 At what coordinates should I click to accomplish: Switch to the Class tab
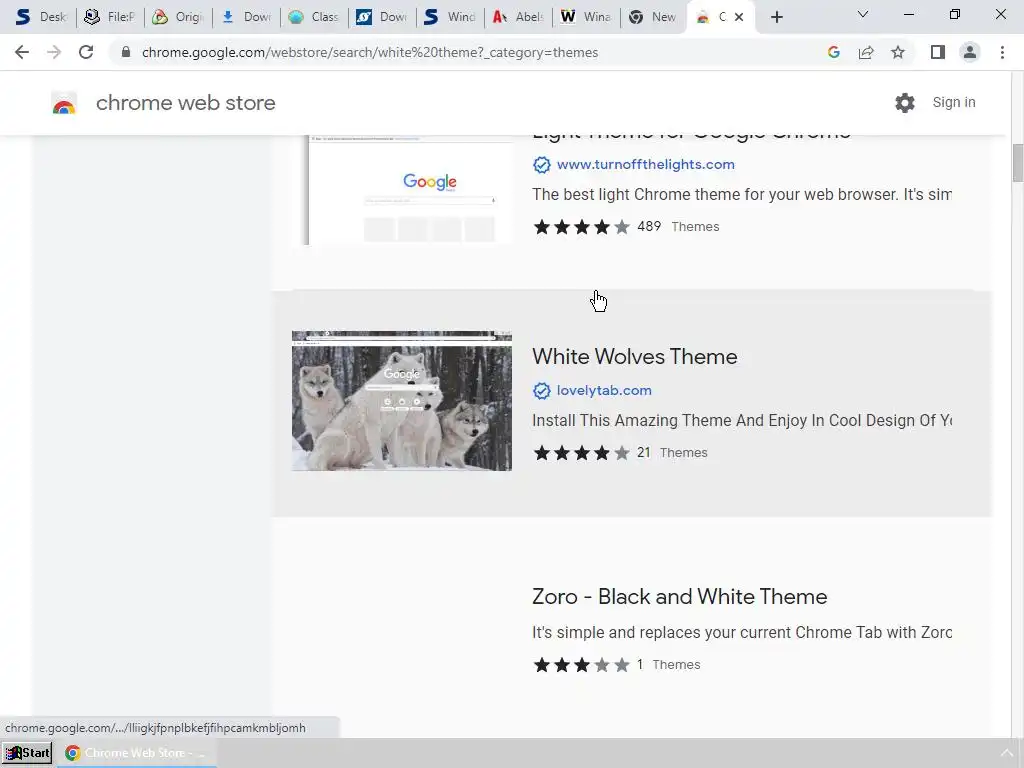(313, 17)
